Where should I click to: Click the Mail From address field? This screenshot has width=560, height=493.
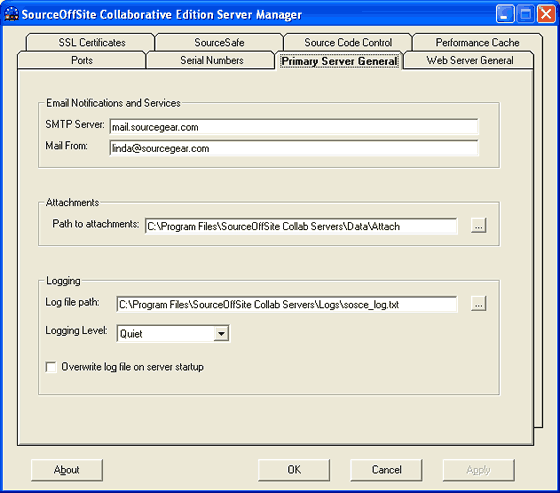pos(294,148)
